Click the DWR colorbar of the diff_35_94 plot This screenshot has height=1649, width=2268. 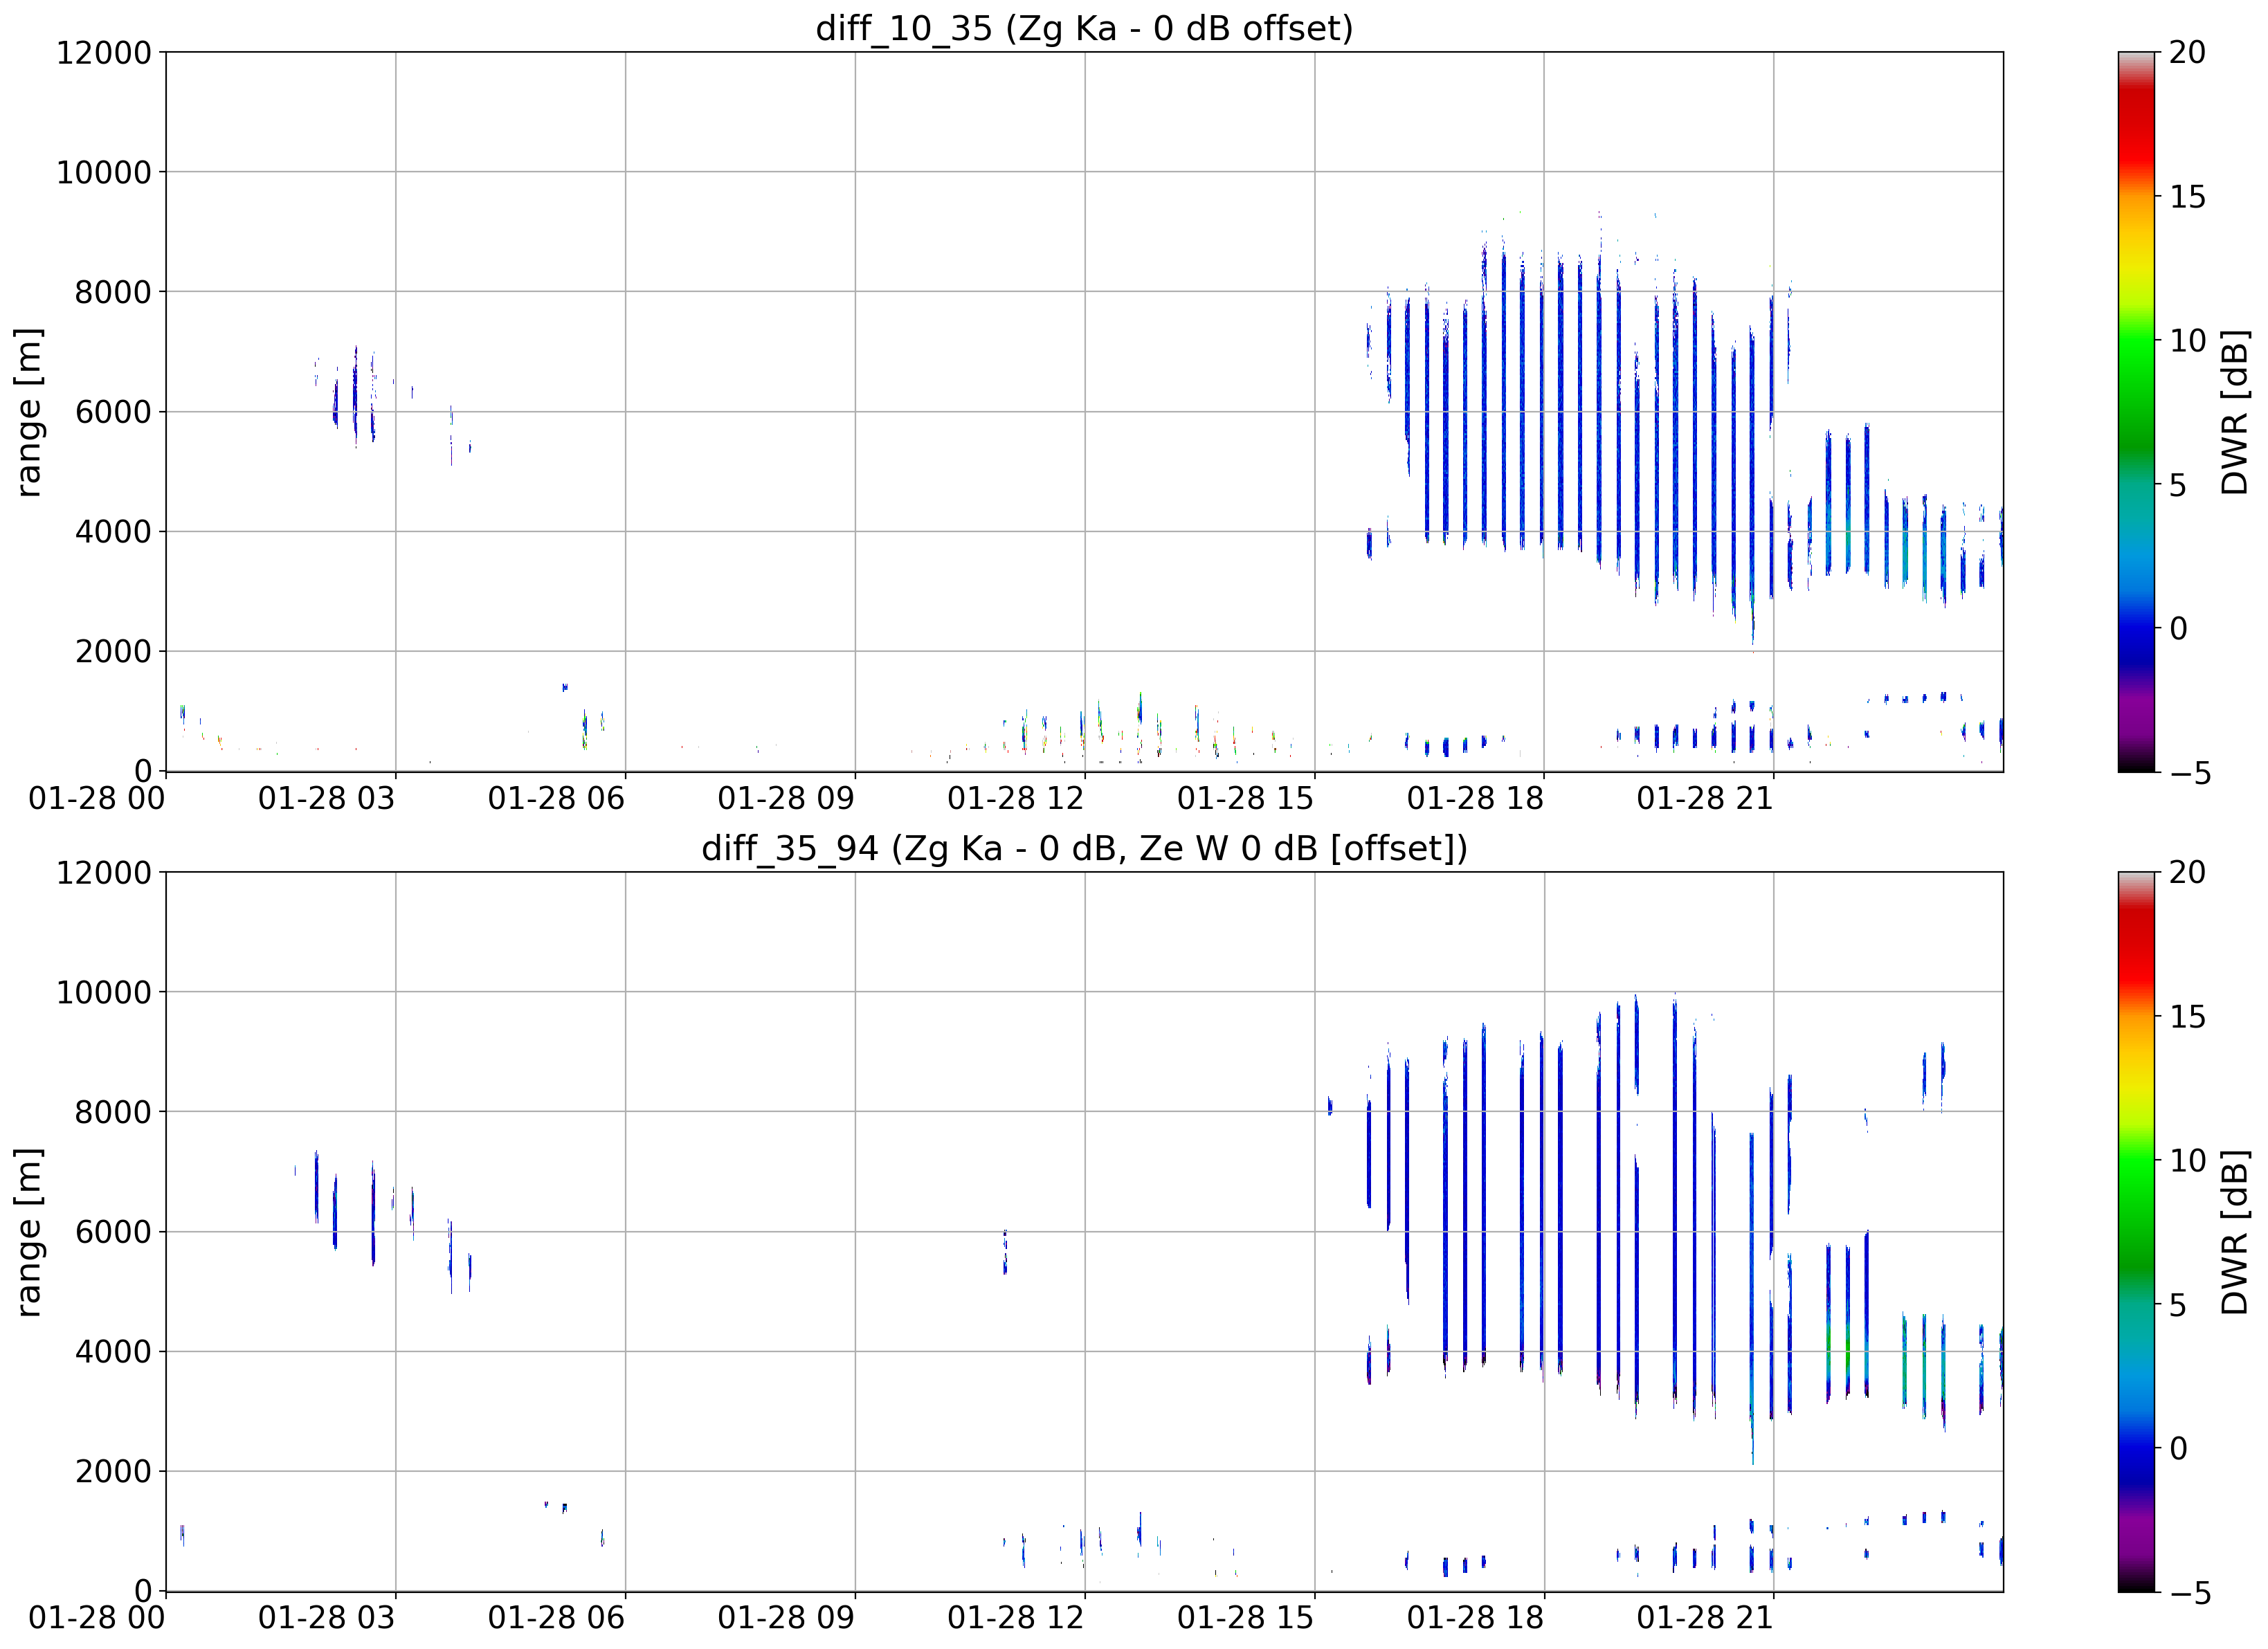(x=2137, y=1232)
